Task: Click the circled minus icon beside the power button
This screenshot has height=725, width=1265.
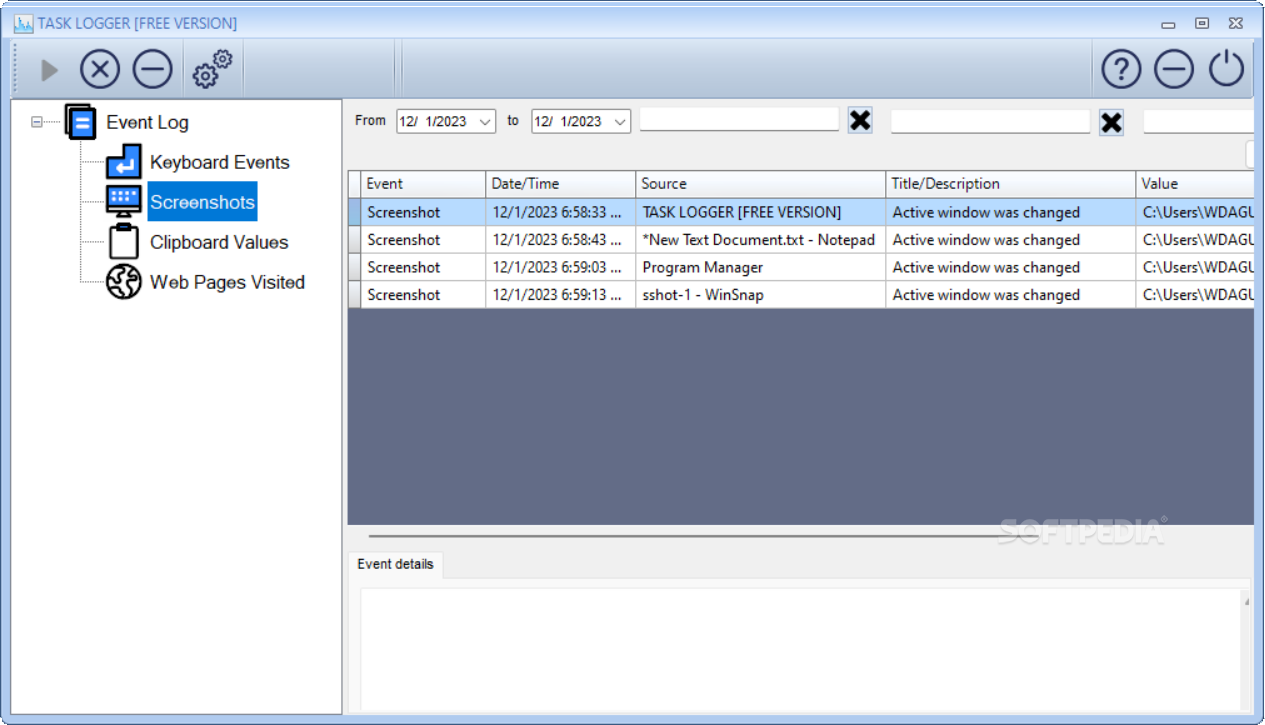Action: coord(1174,70)
